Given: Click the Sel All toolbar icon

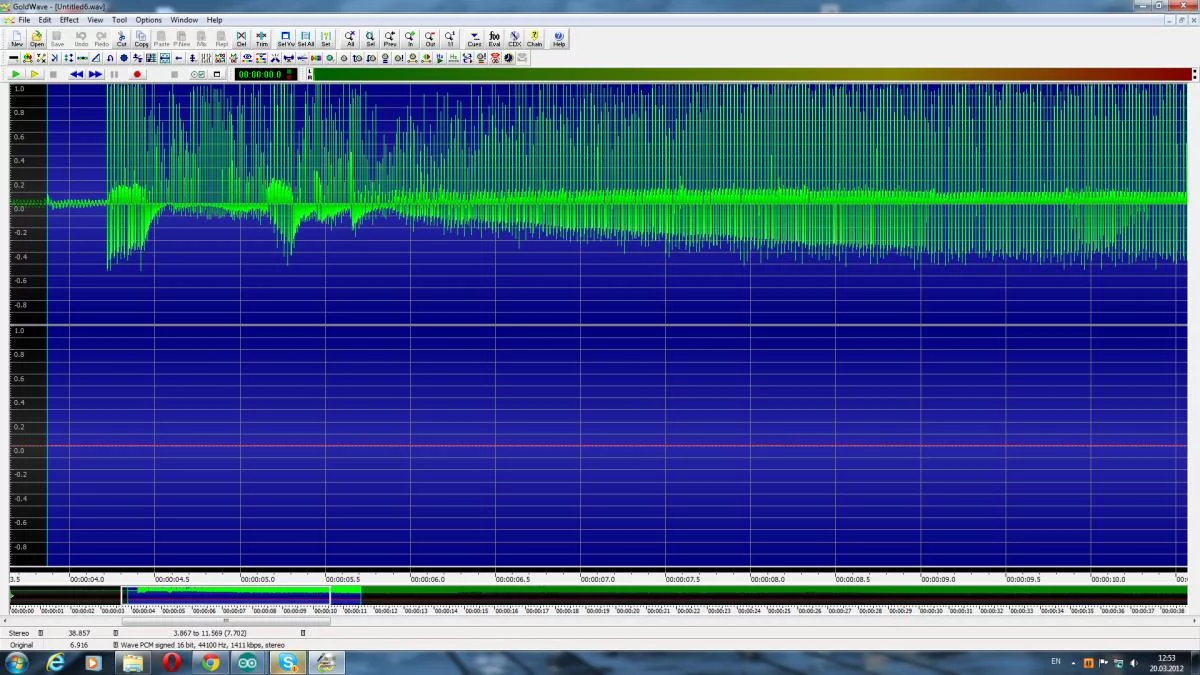Looking at the screenshot, I should [306, 38].
